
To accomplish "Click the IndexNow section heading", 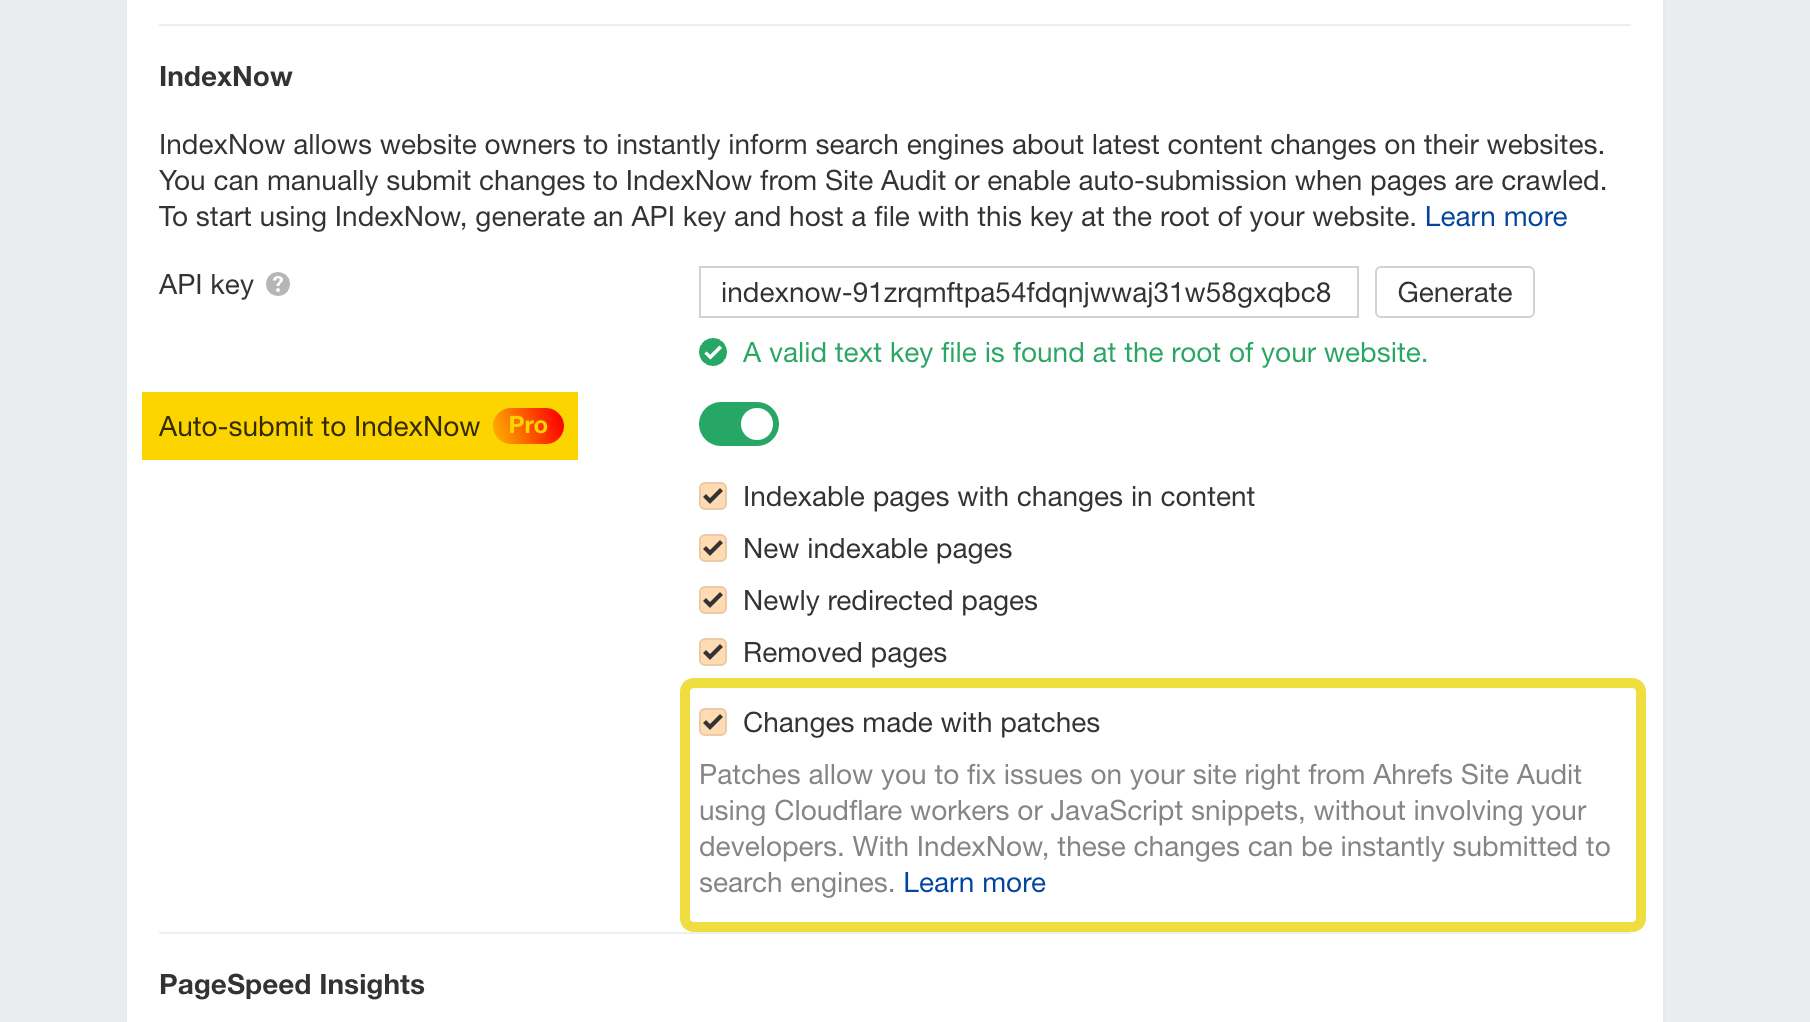I will click(x=226, y=77).
